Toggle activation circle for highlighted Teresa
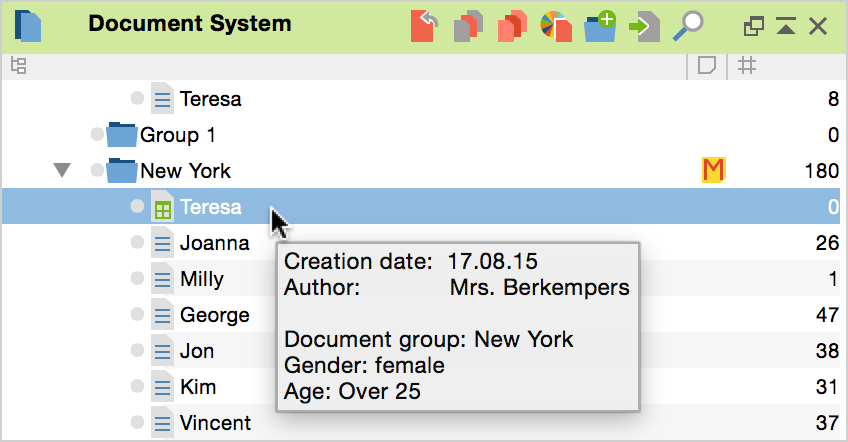The image size is (848, 442). (x=137, y=206)
